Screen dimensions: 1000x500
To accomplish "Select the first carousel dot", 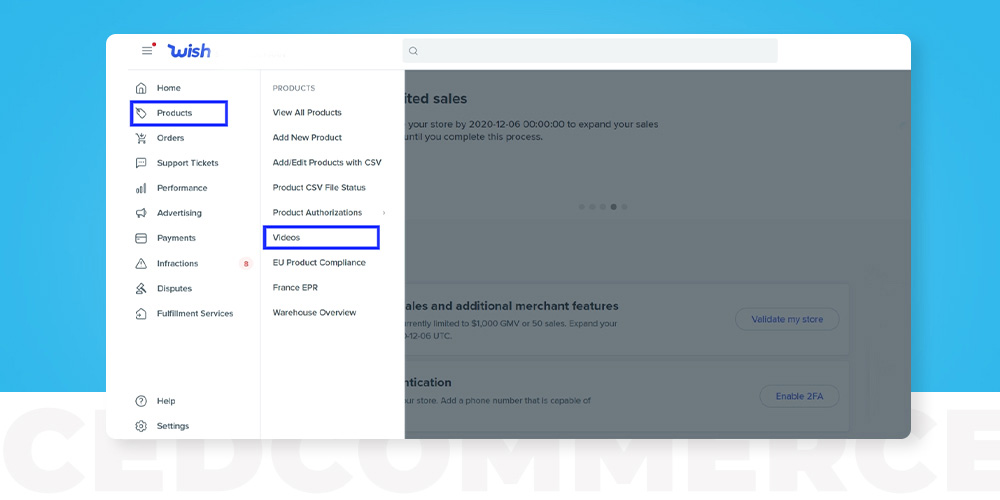I will click(x=582, y=207).
